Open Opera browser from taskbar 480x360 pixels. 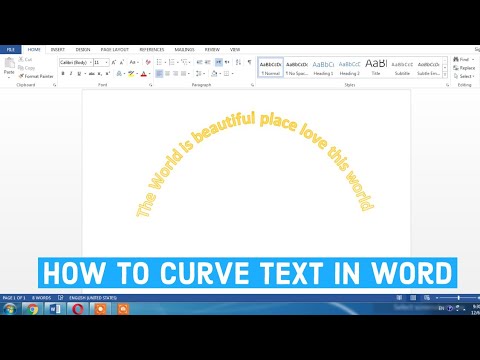pos(78,309)
